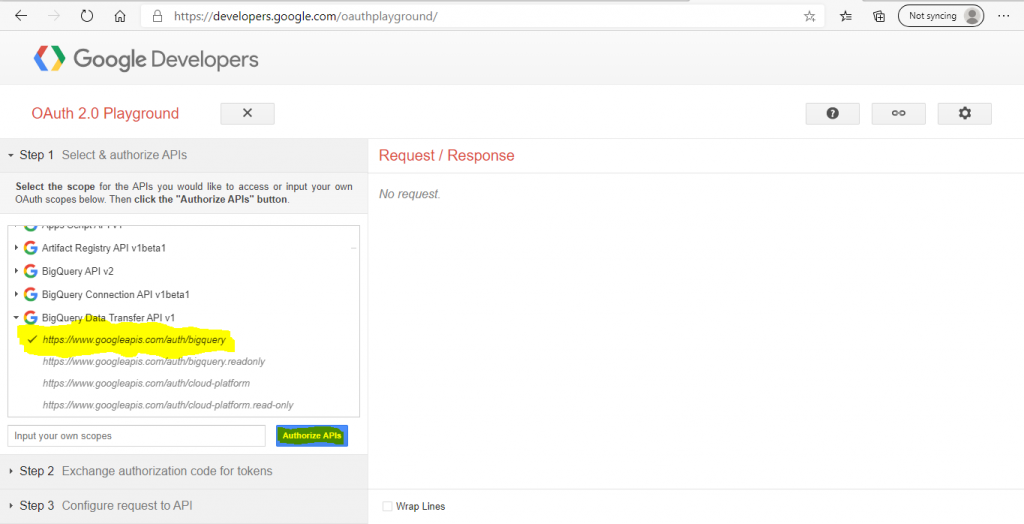Open the Favorites list icon
Image resolution: width=1024 pixels, height=524 pixels.
846,16
